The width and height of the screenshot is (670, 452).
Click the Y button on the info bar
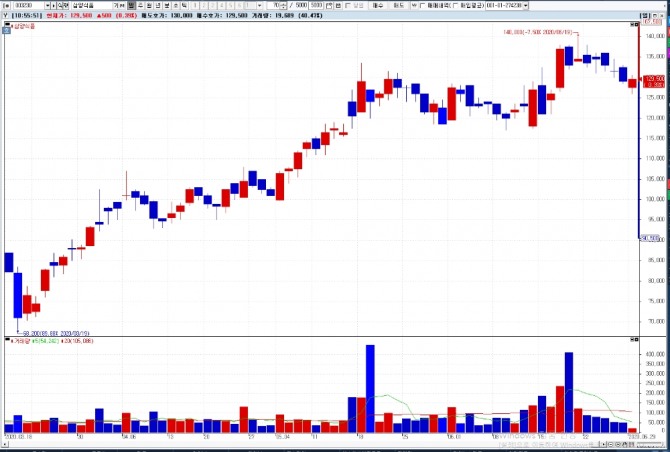tap(6, 15)
